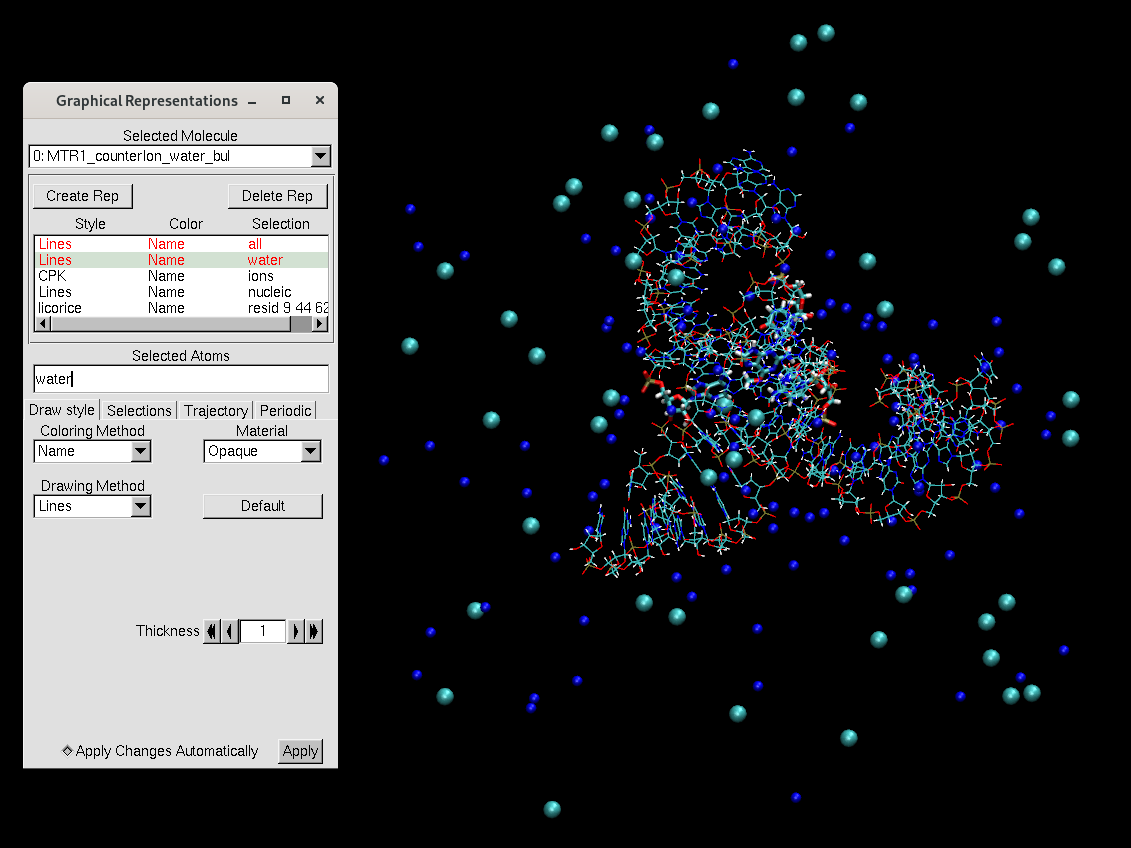The width and height of the screenshot is (1131, 848).
Task: Select the CPK ions representation
Action: click(x=180, y=276)
